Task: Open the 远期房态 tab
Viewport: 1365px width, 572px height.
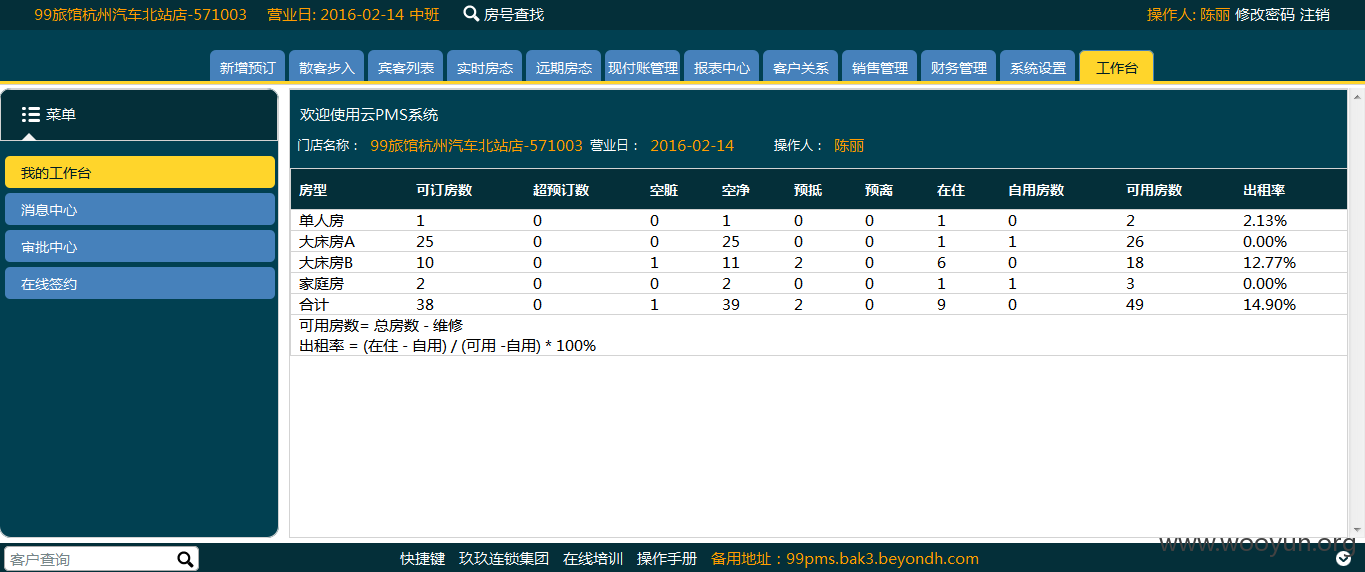Action: click(x=564, y=66)
